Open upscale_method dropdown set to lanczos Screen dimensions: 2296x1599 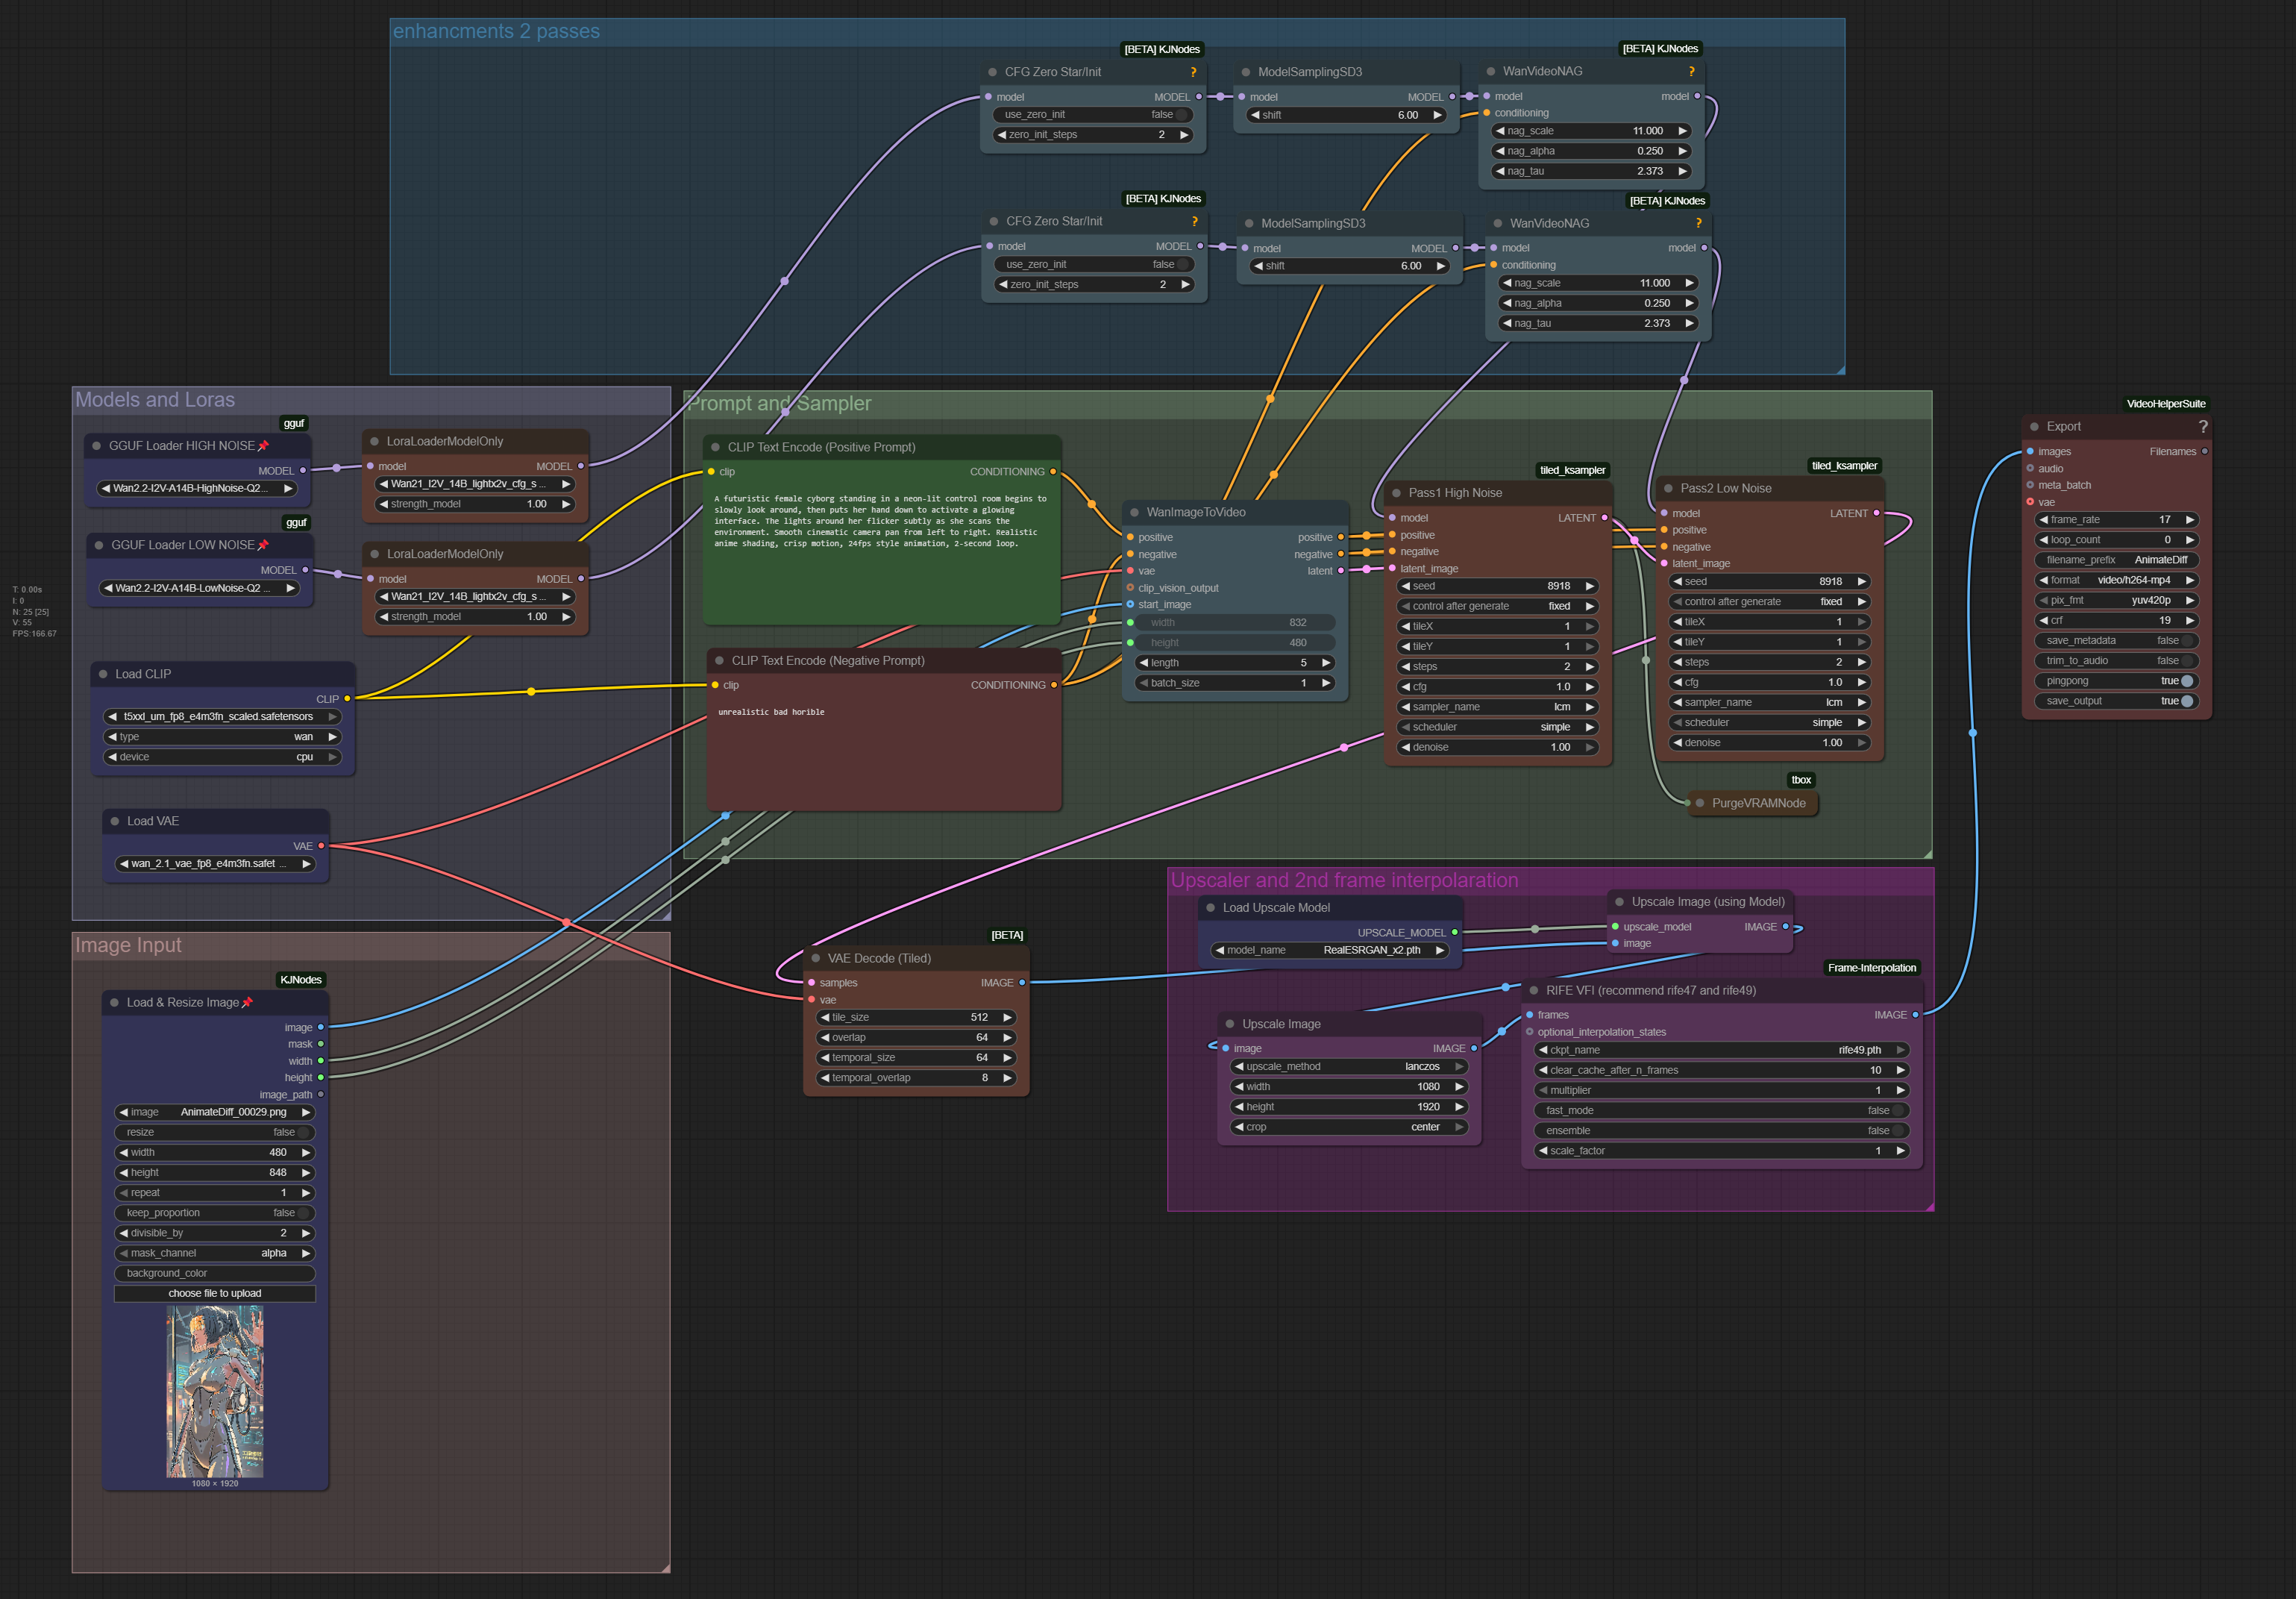(1349, 1066)
